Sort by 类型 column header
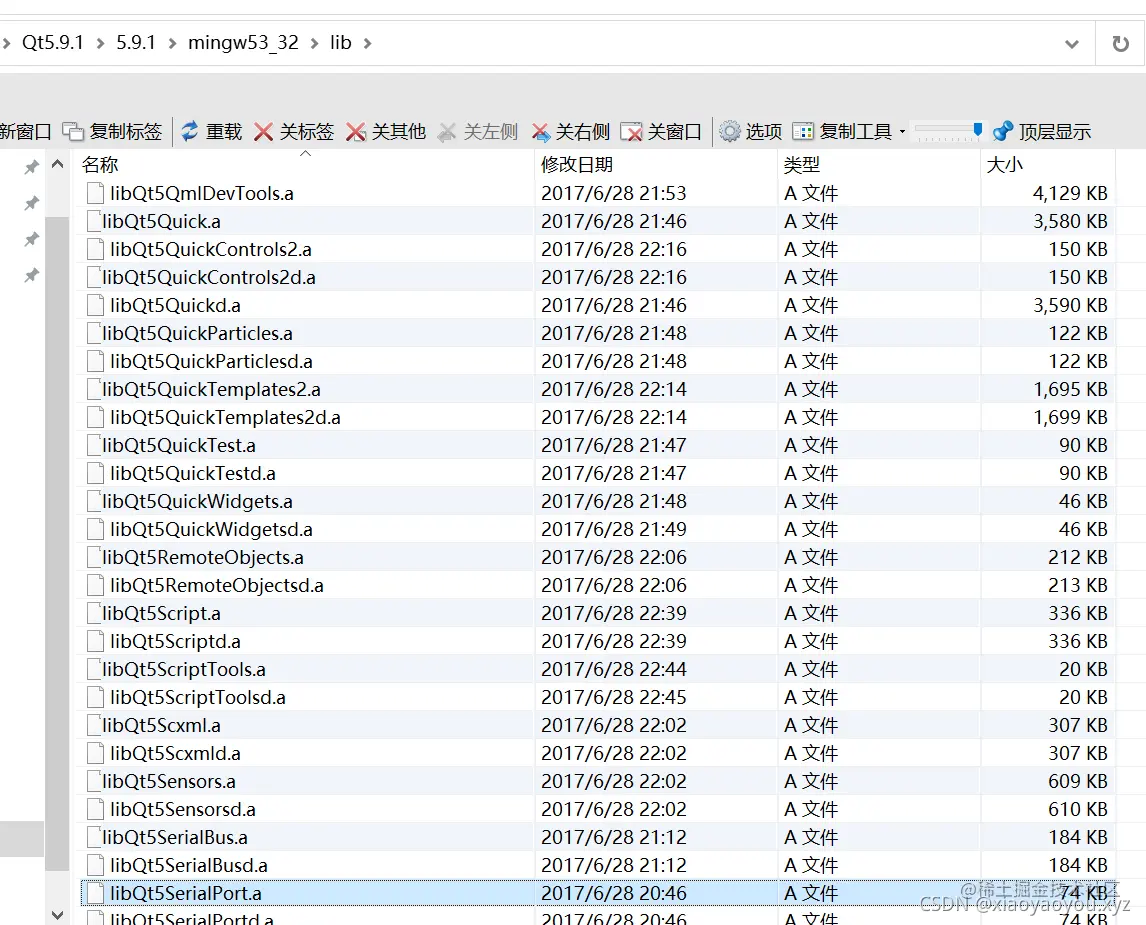Viewport: 1146px width, 925px height. tap(879, 164)
